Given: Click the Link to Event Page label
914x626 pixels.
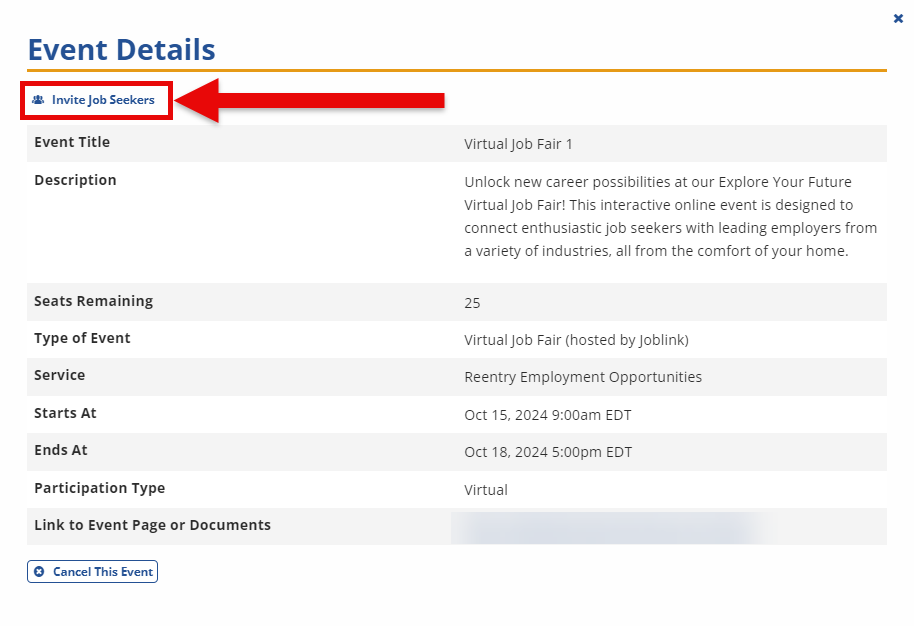Looking at the screenshot, I should coord(152,525).
